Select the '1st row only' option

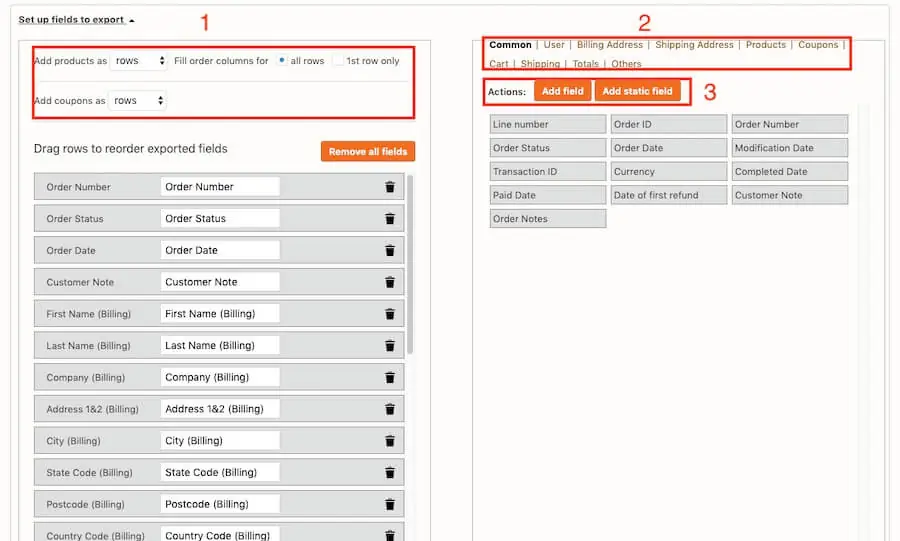tap(338, 60)
